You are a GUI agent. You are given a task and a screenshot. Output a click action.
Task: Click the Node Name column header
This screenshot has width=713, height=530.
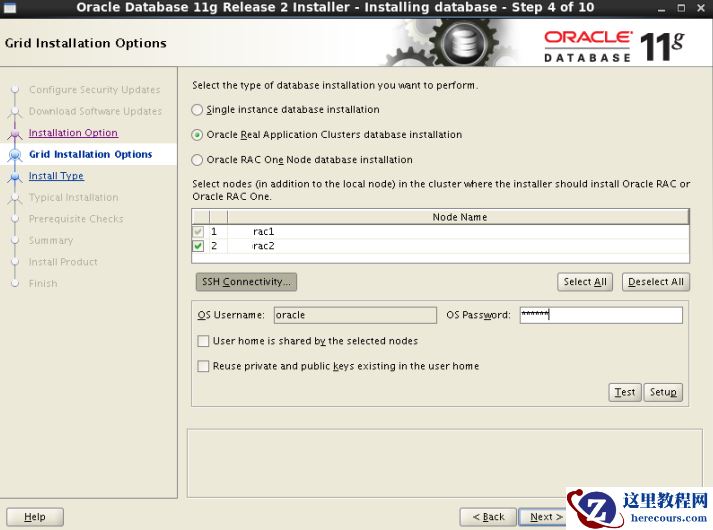click(x=459, y=217)
